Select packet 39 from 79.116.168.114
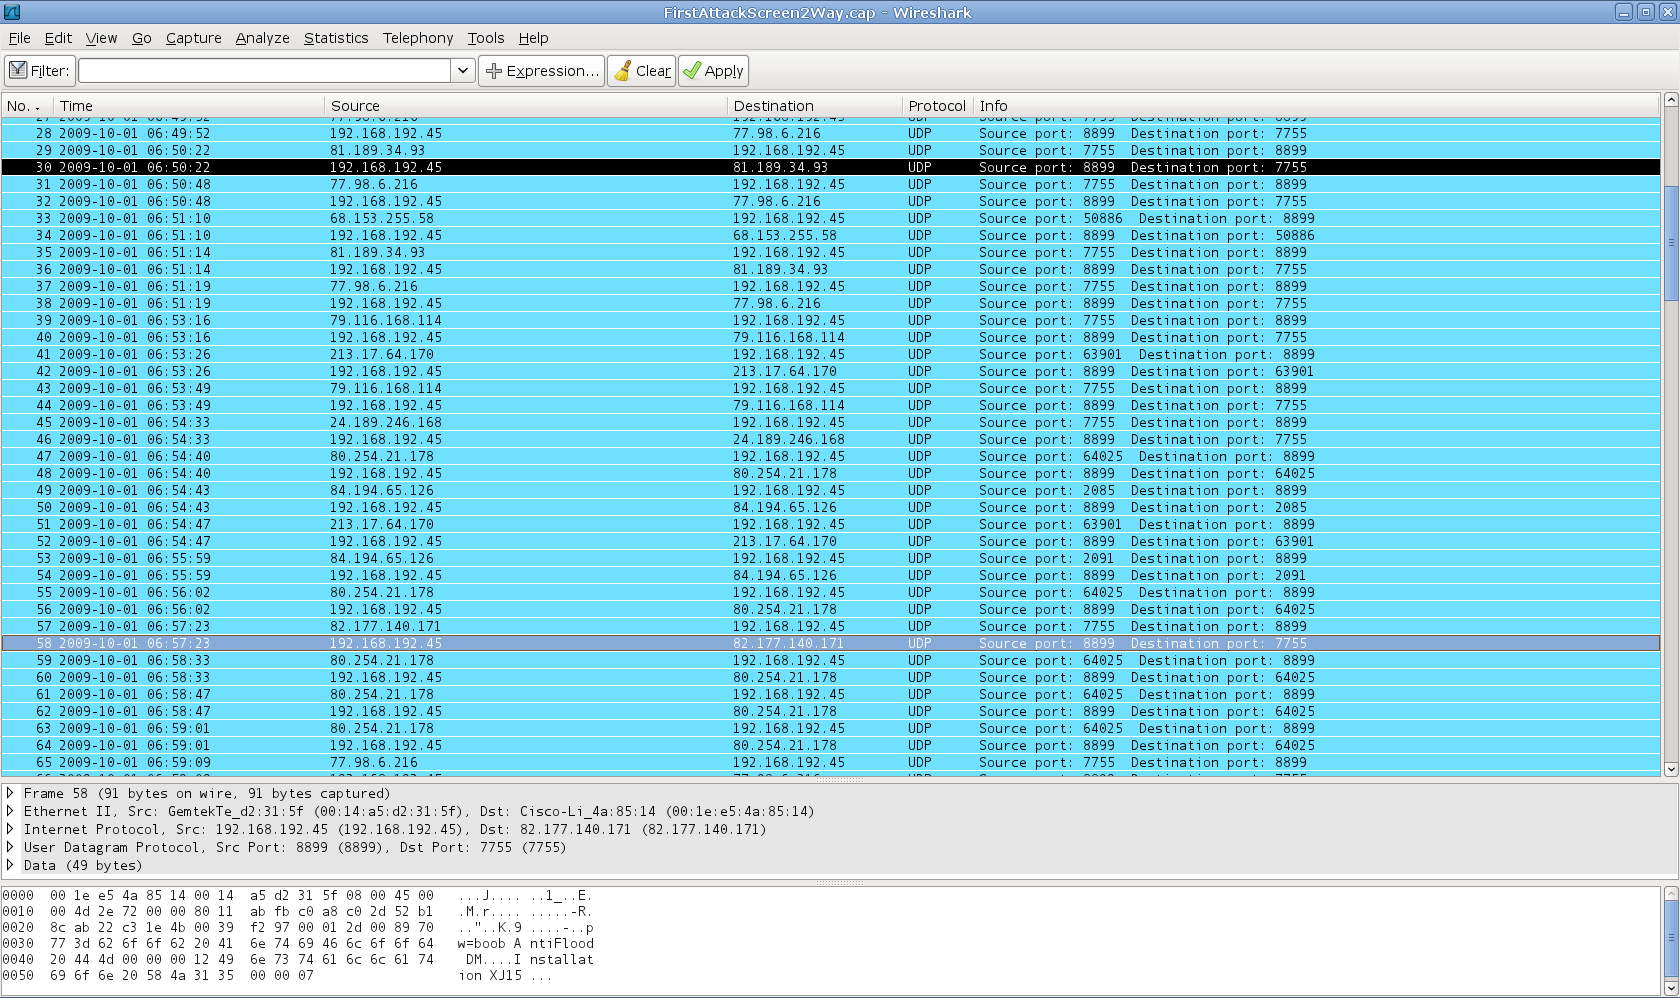This screenshot has width=1680, height=998. click(x=830, y=320)
